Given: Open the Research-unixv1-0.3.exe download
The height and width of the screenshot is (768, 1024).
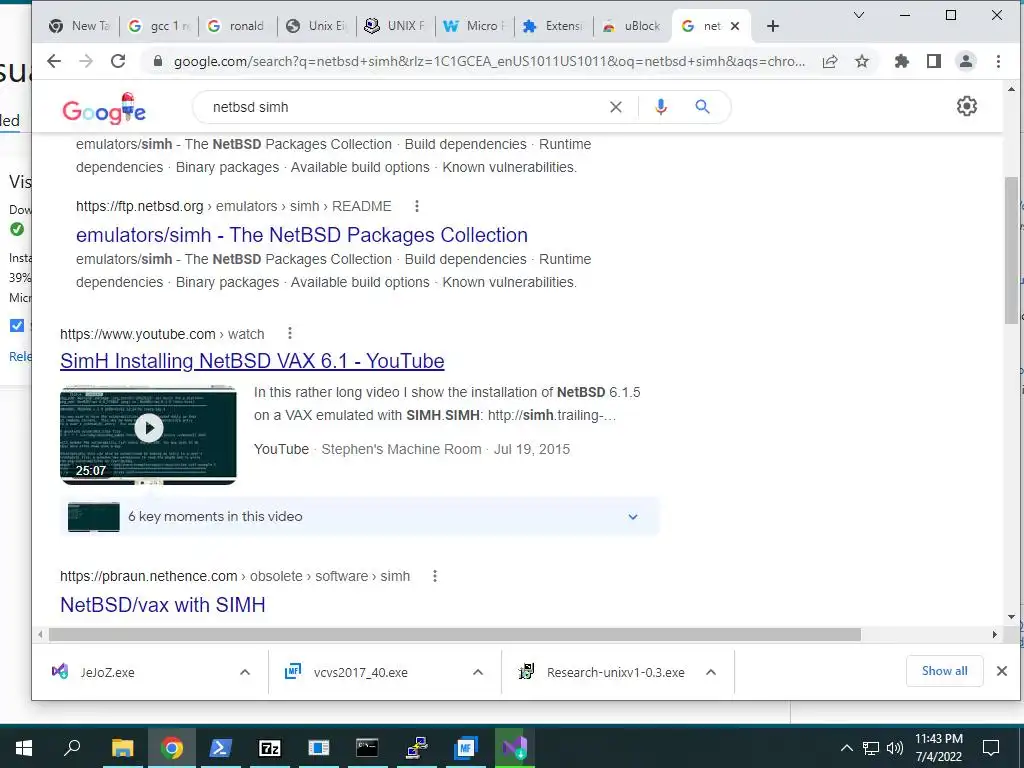Looking at the screenshot, I should [615, 672].
